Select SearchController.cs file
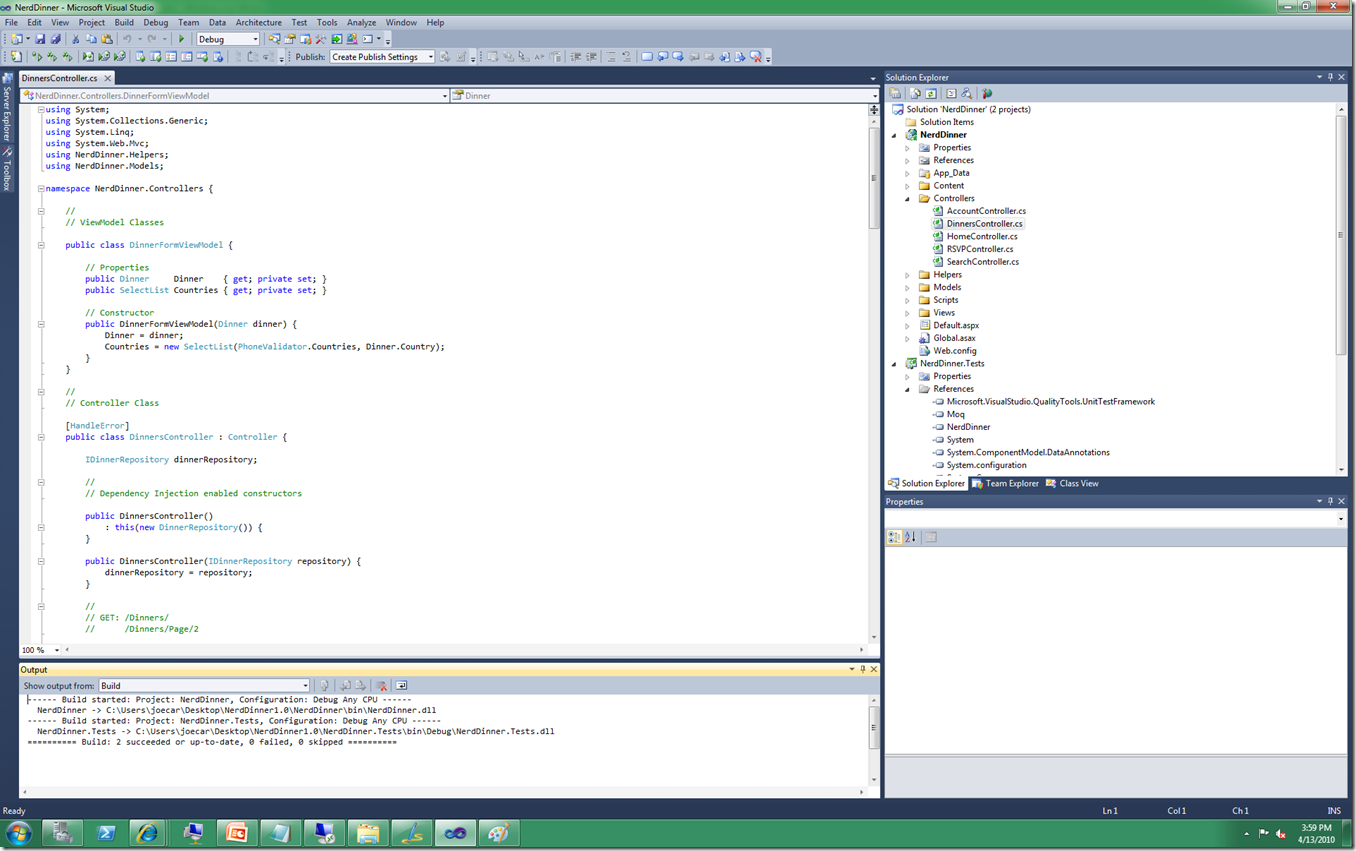Image resolution: width=1356 pixels, height=851 pixels. [983, 262]
